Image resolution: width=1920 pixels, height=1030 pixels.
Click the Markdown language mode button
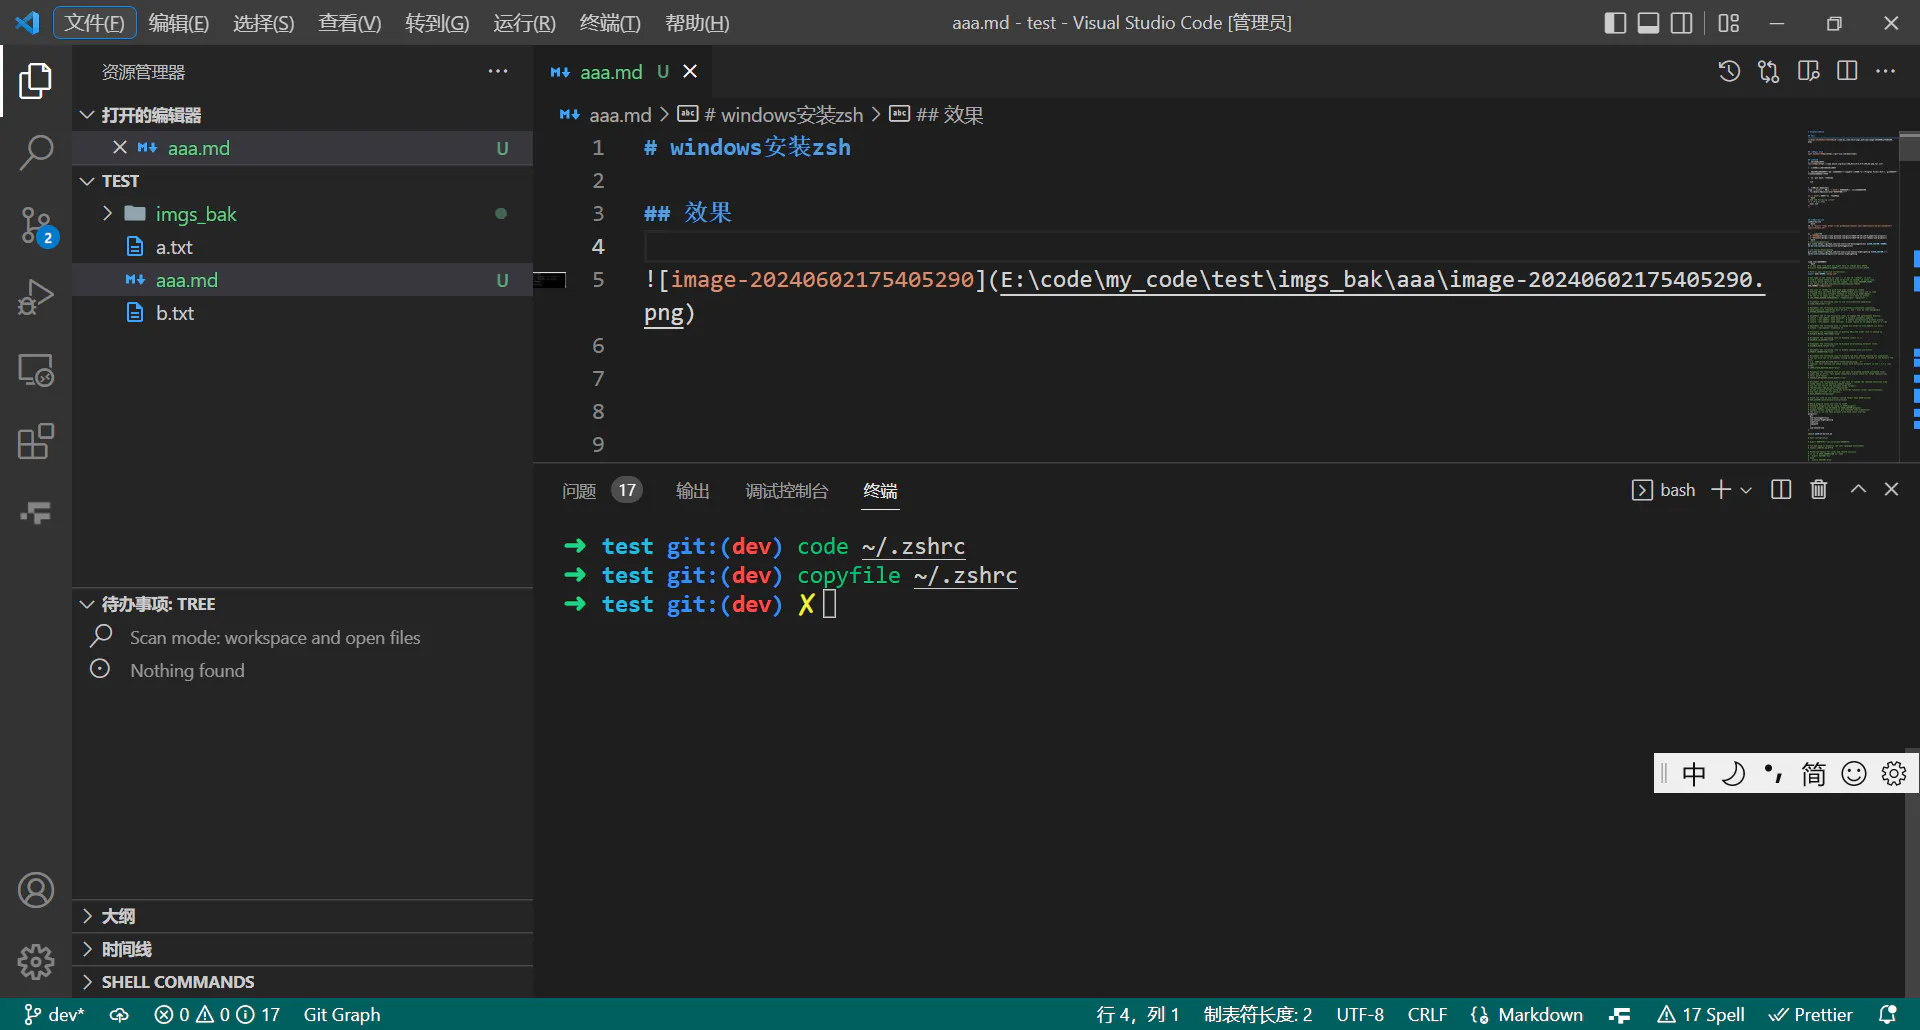pos(1540,1015)
